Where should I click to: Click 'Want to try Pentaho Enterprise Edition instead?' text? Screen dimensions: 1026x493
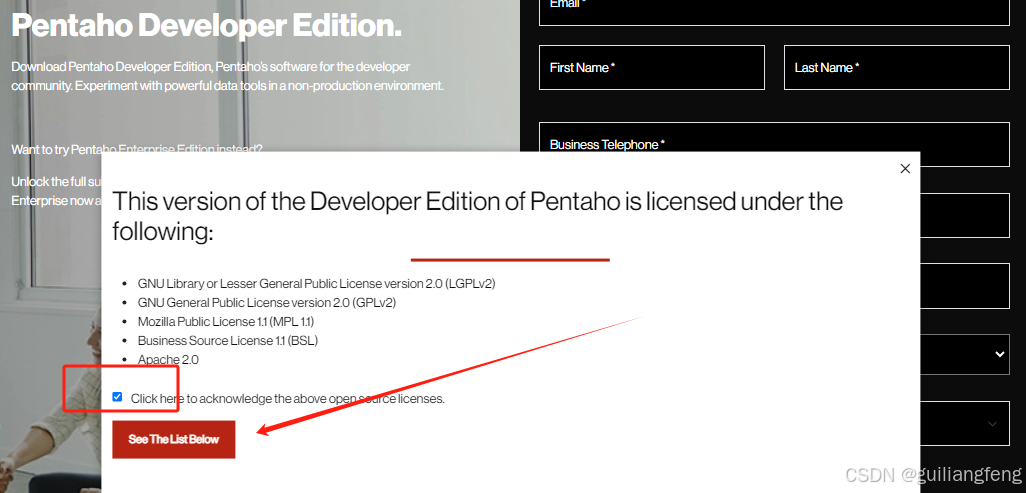[137, 149]
